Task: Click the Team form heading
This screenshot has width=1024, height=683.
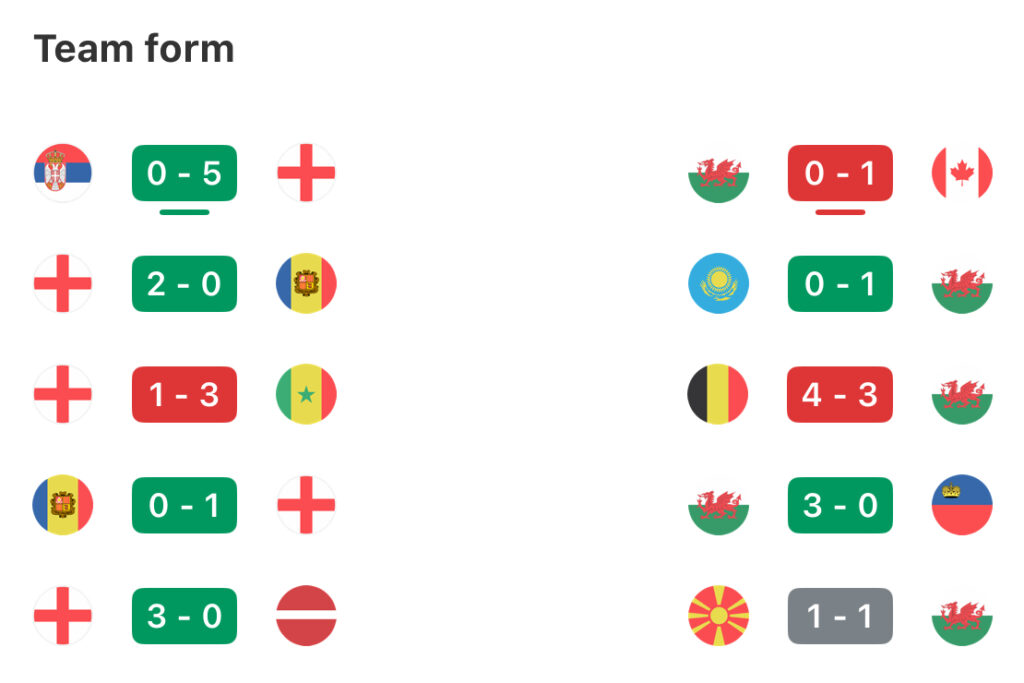Action: tap(134, 48)
